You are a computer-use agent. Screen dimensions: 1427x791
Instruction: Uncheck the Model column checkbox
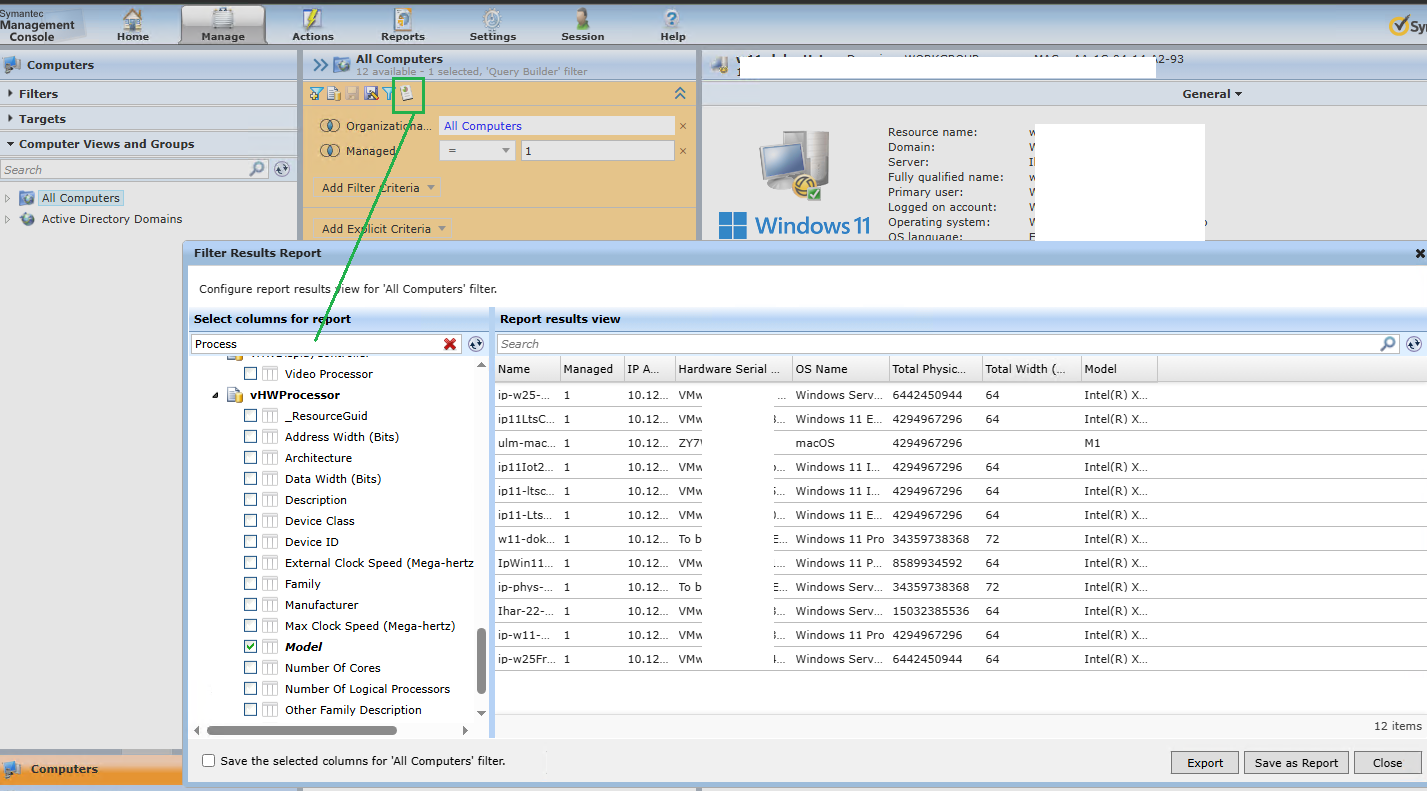click(251, 647)
